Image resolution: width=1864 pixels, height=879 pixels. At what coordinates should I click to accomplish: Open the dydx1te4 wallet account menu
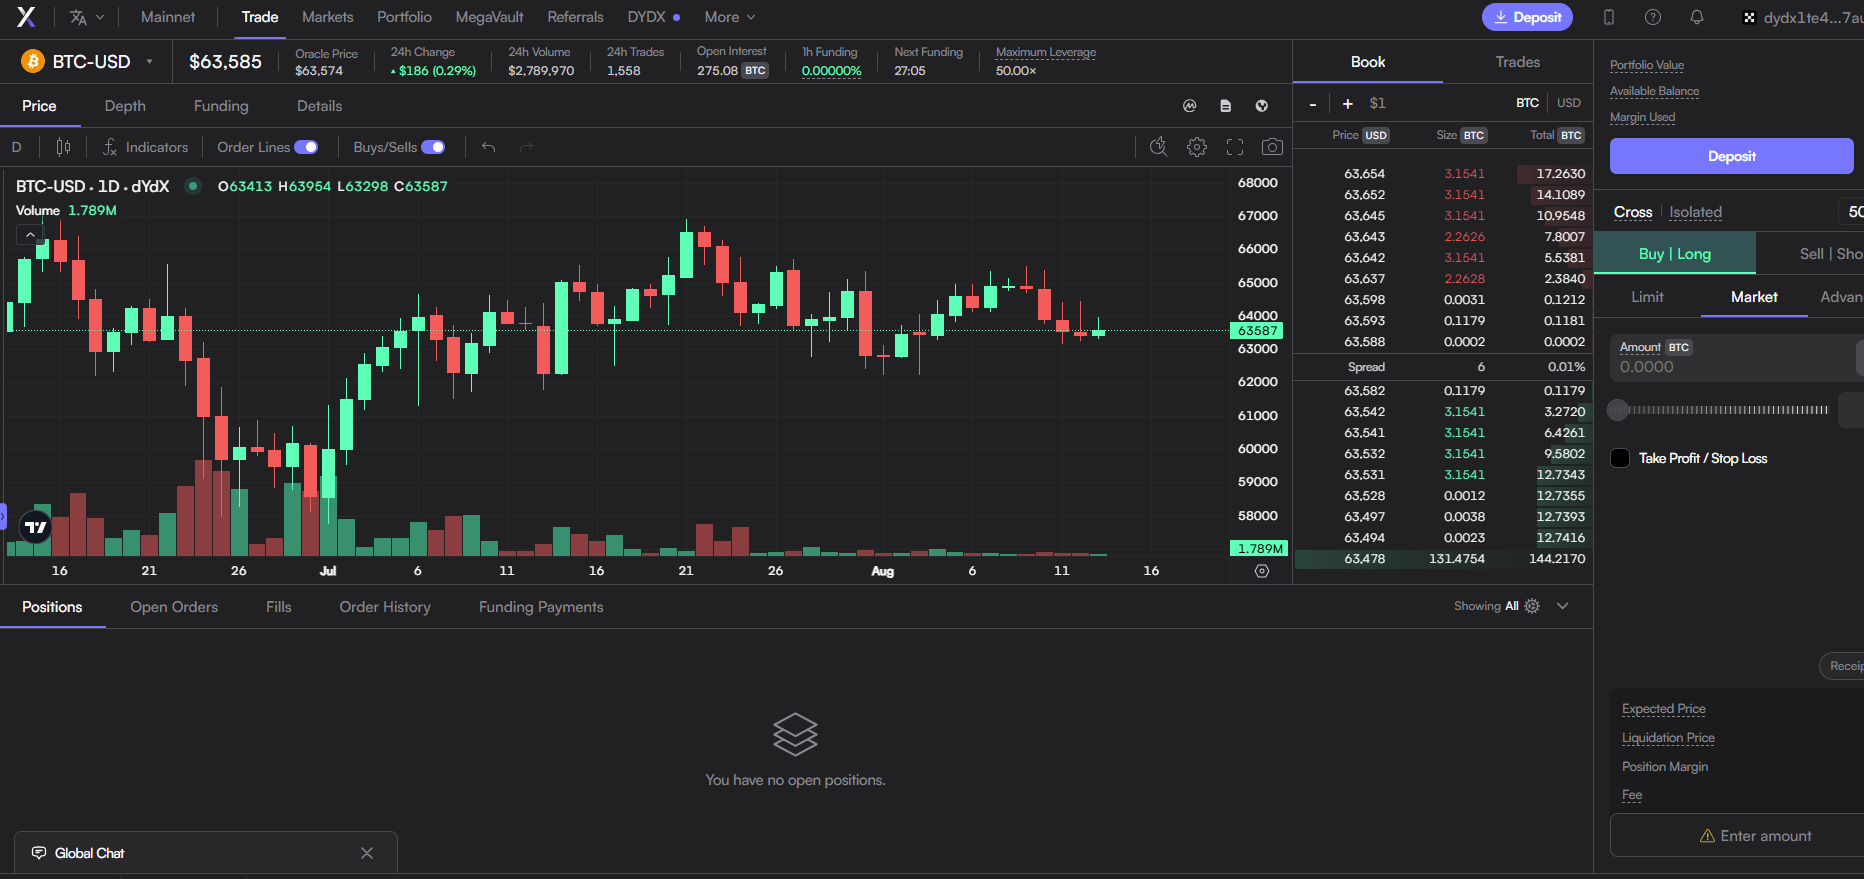[1802, 17]
